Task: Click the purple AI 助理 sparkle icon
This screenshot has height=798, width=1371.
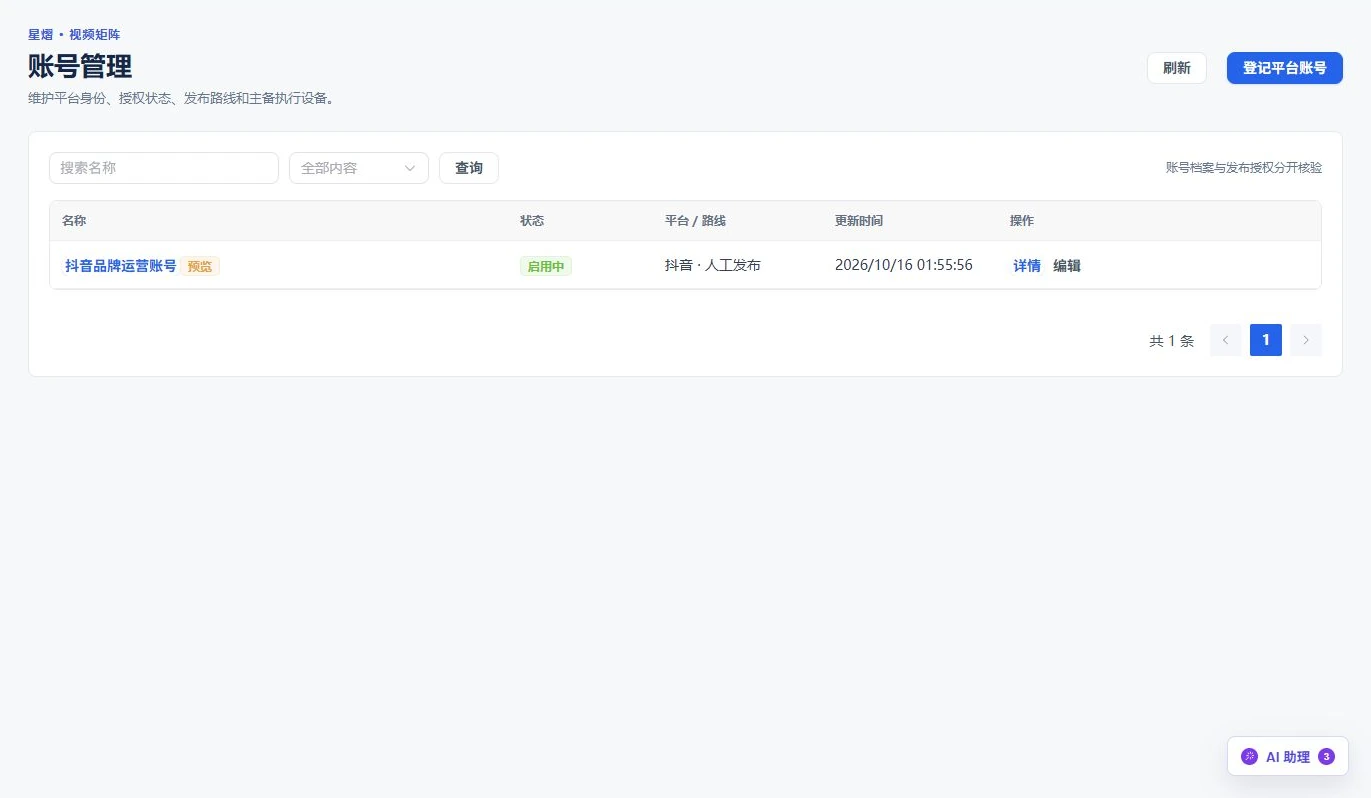Action: point(1249,757)
